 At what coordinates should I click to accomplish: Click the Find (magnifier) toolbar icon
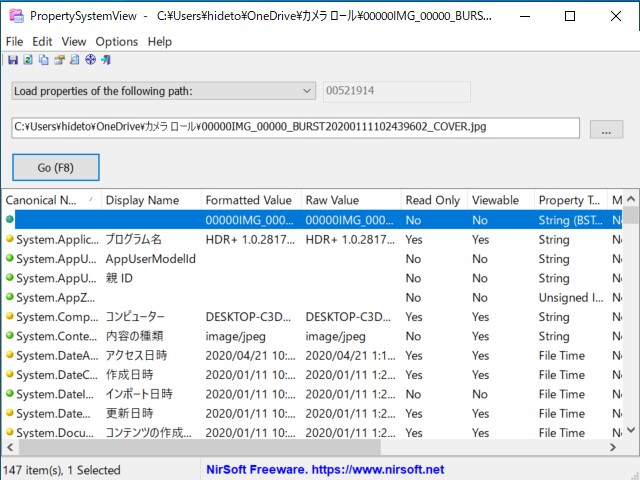click(75, 60)
